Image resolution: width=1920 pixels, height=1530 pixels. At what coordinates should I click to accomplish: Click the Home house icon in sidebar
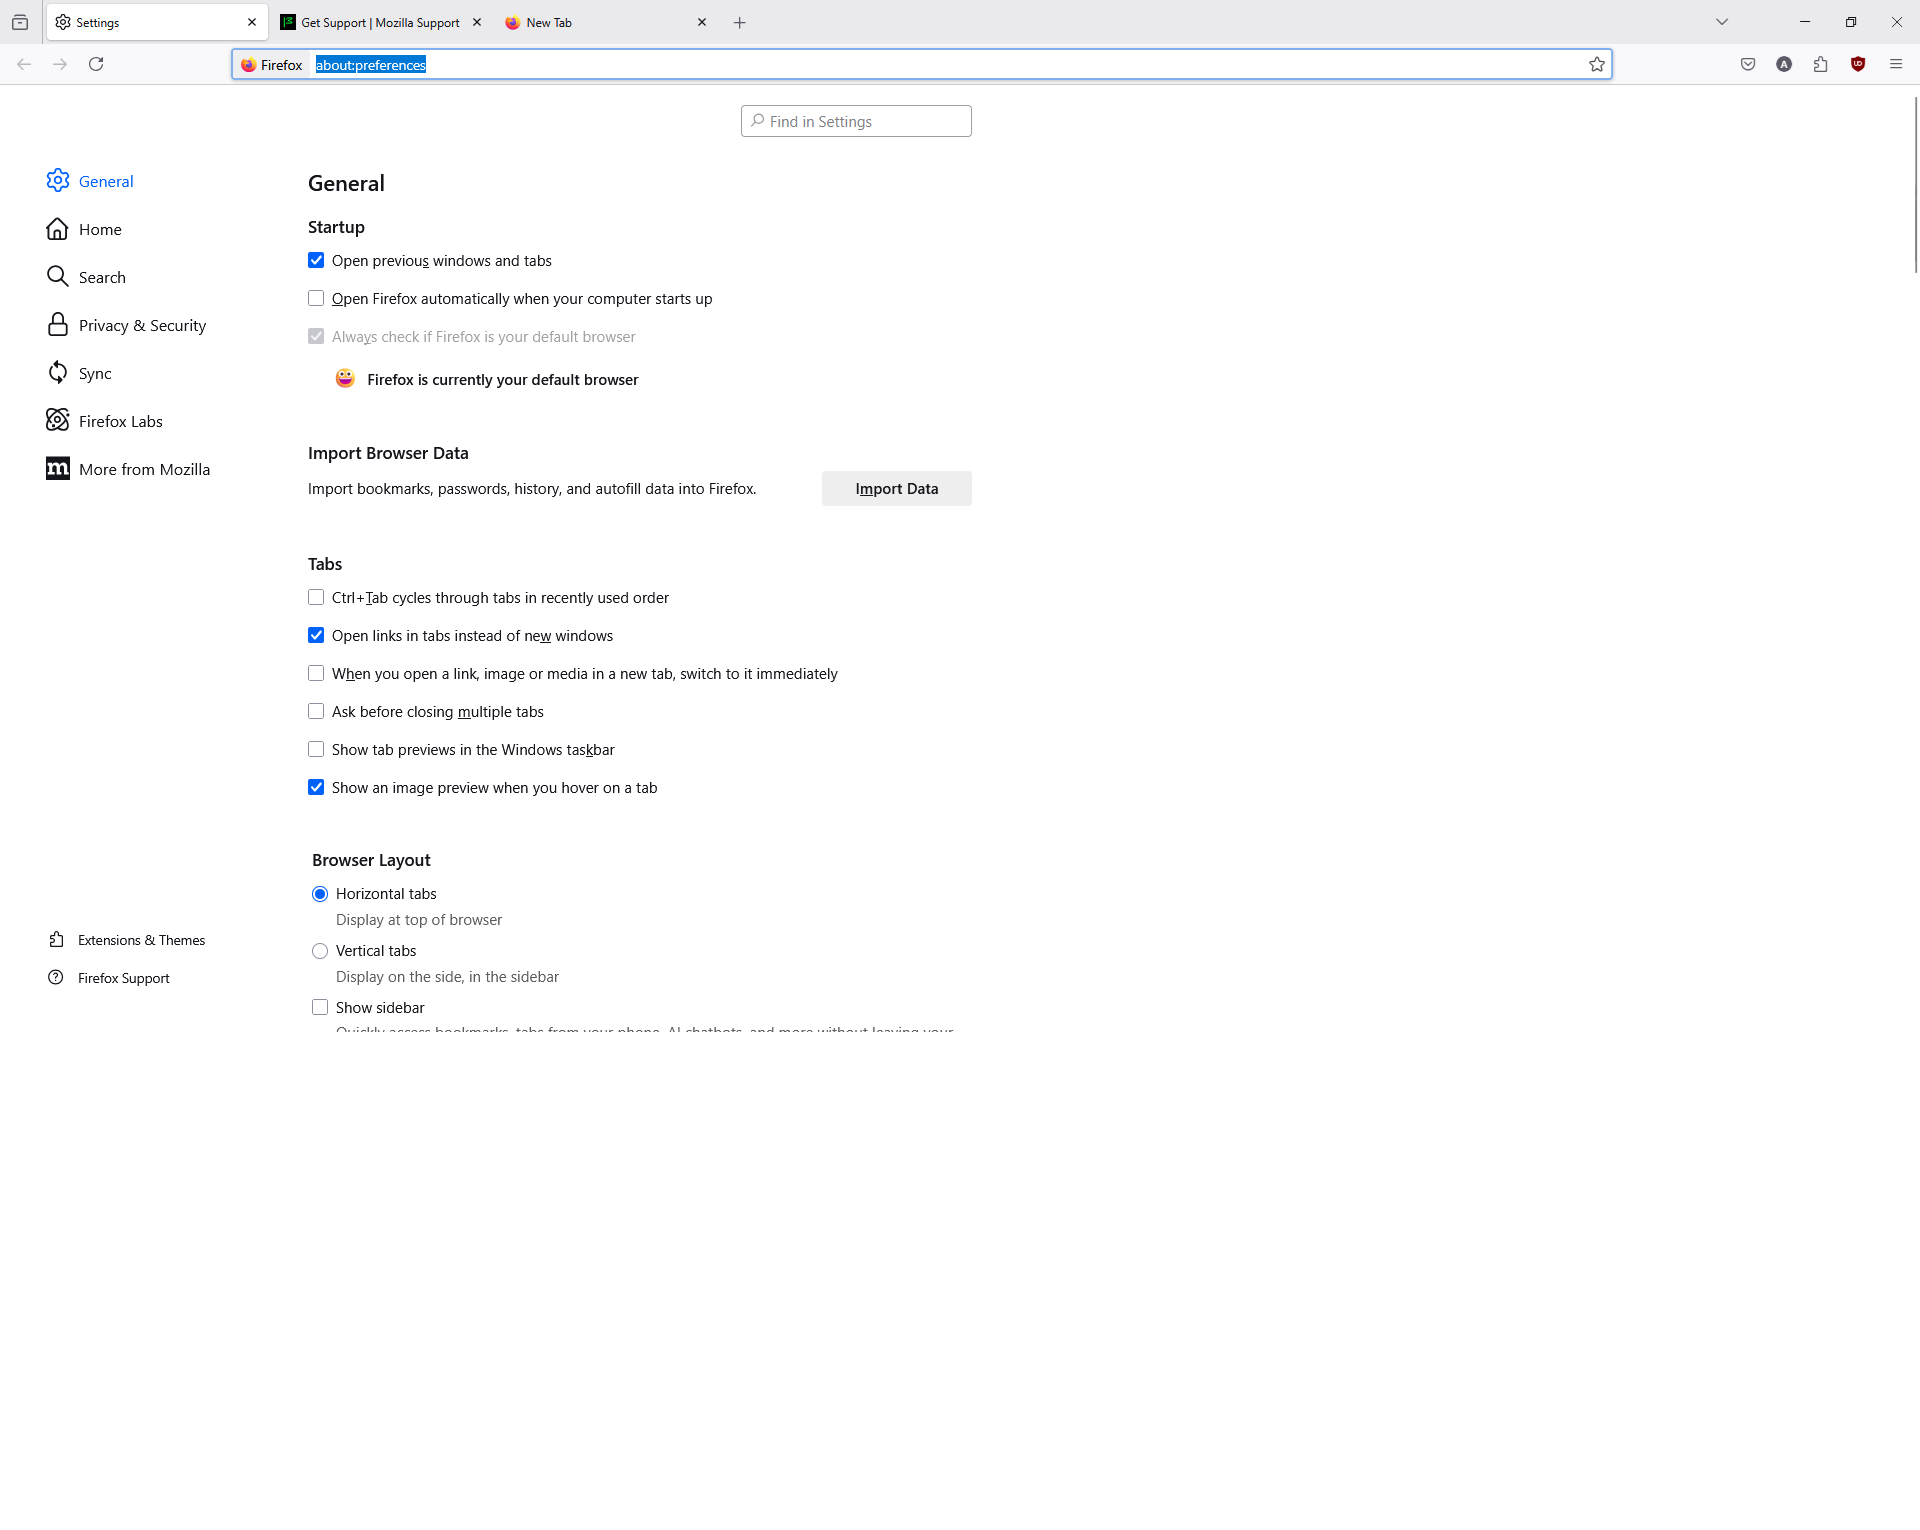[58, 228]
